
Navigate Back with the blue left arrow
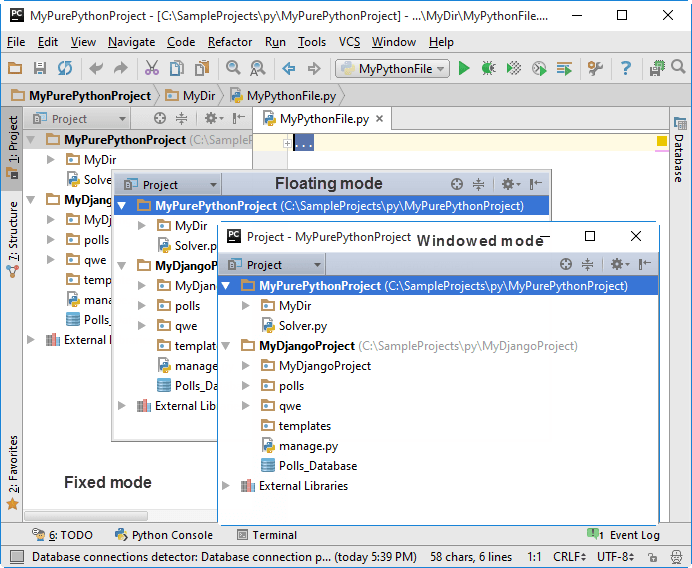(289, 68)
